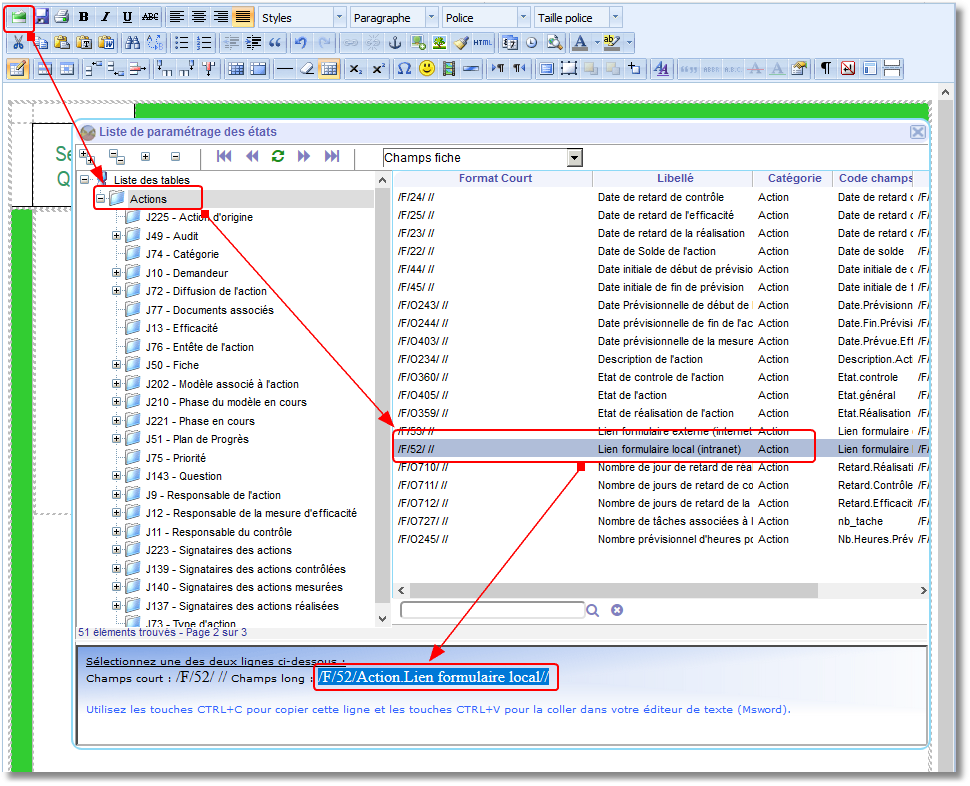The image size is (970, 786).
Task: Toggle justified text alignment
Action: click(x=243, y=17)
